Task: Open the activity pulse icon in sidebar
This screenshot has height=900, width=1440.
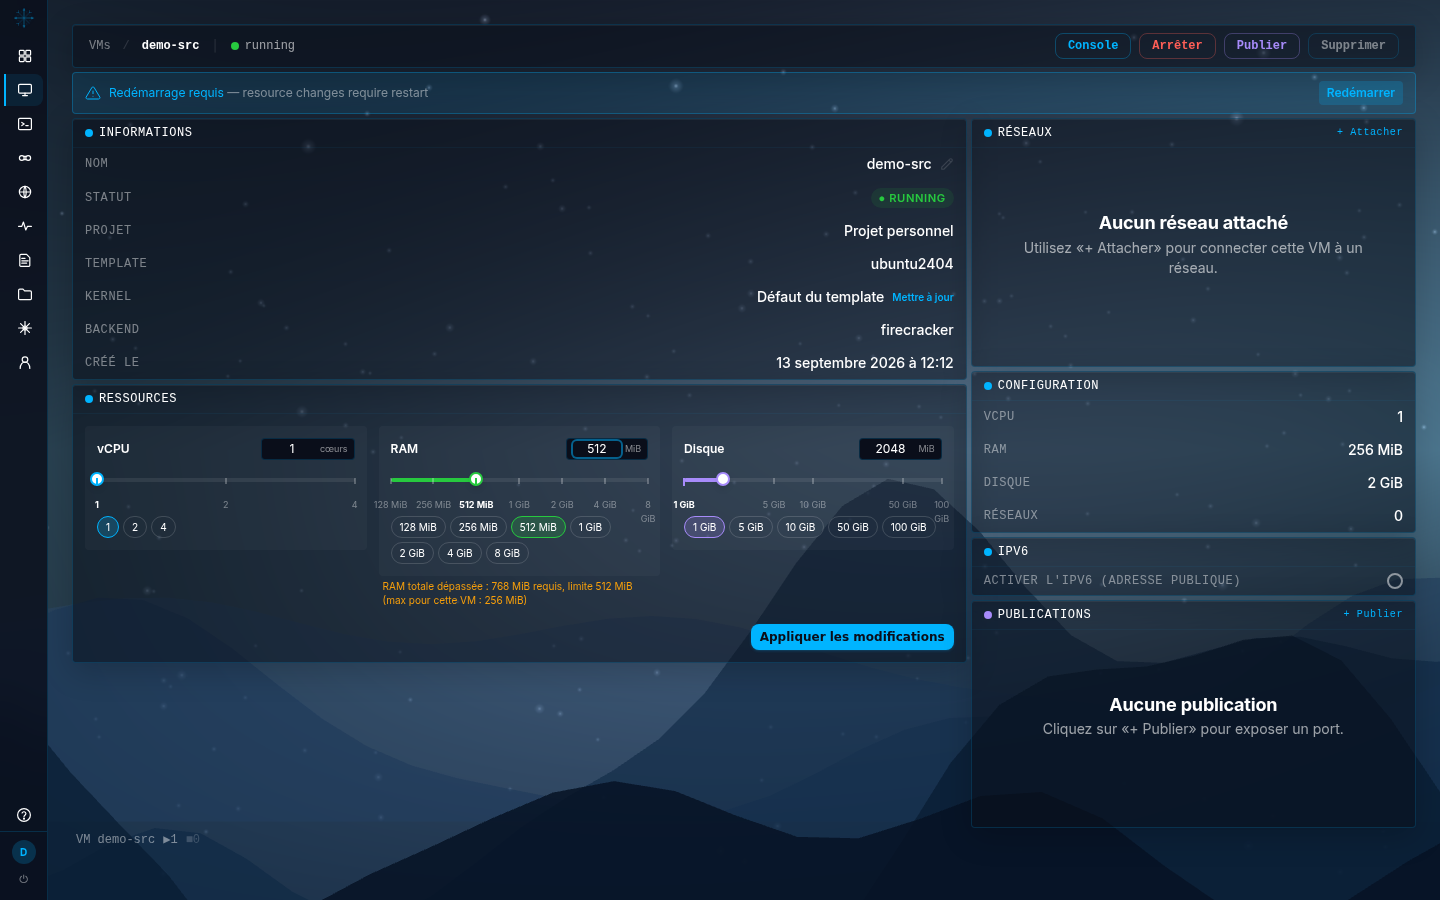Action: pyautogui.click(x=25, y=226)
